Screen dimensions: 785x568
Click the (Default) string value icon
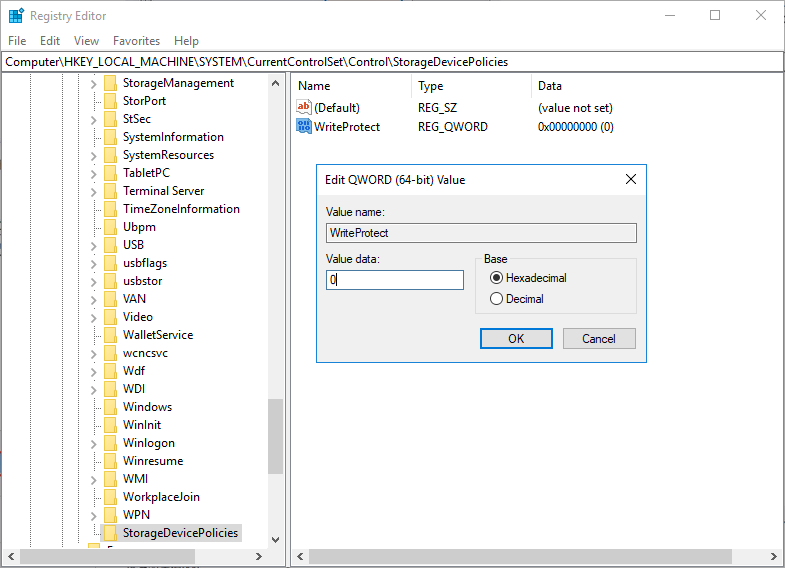pyautogui.click(x=304, y=107)
